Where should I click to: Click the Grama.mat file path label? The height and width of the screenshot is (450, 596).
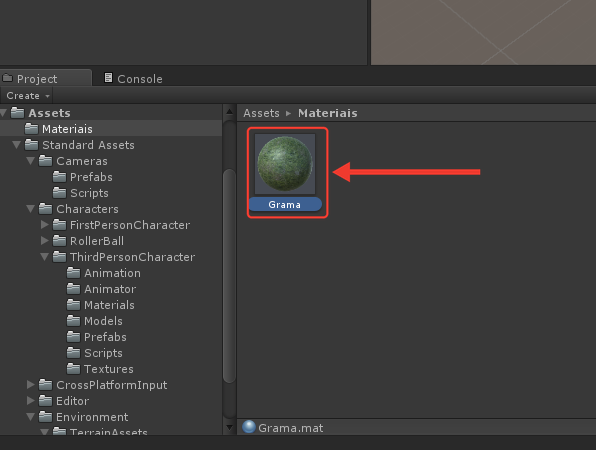[291, 428]
